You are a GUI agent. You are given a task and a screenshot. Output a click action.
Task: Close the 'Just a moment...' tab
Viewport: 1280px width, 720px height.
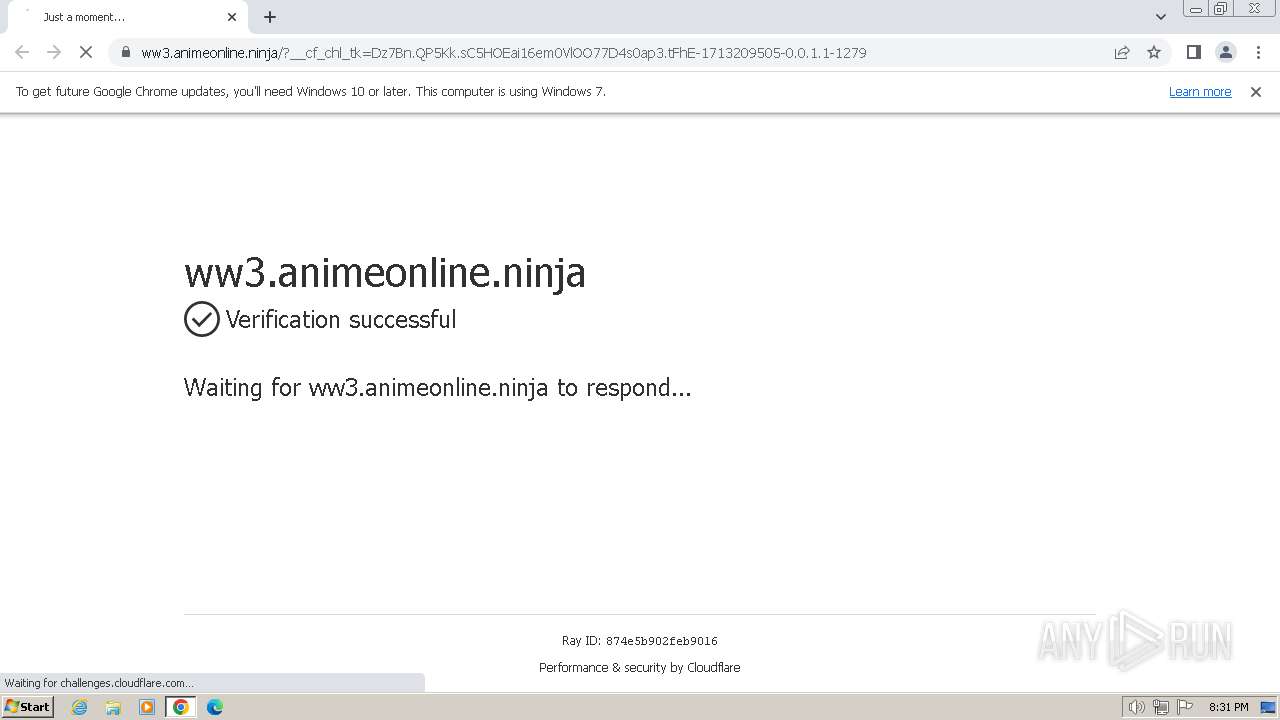[232, 17]
